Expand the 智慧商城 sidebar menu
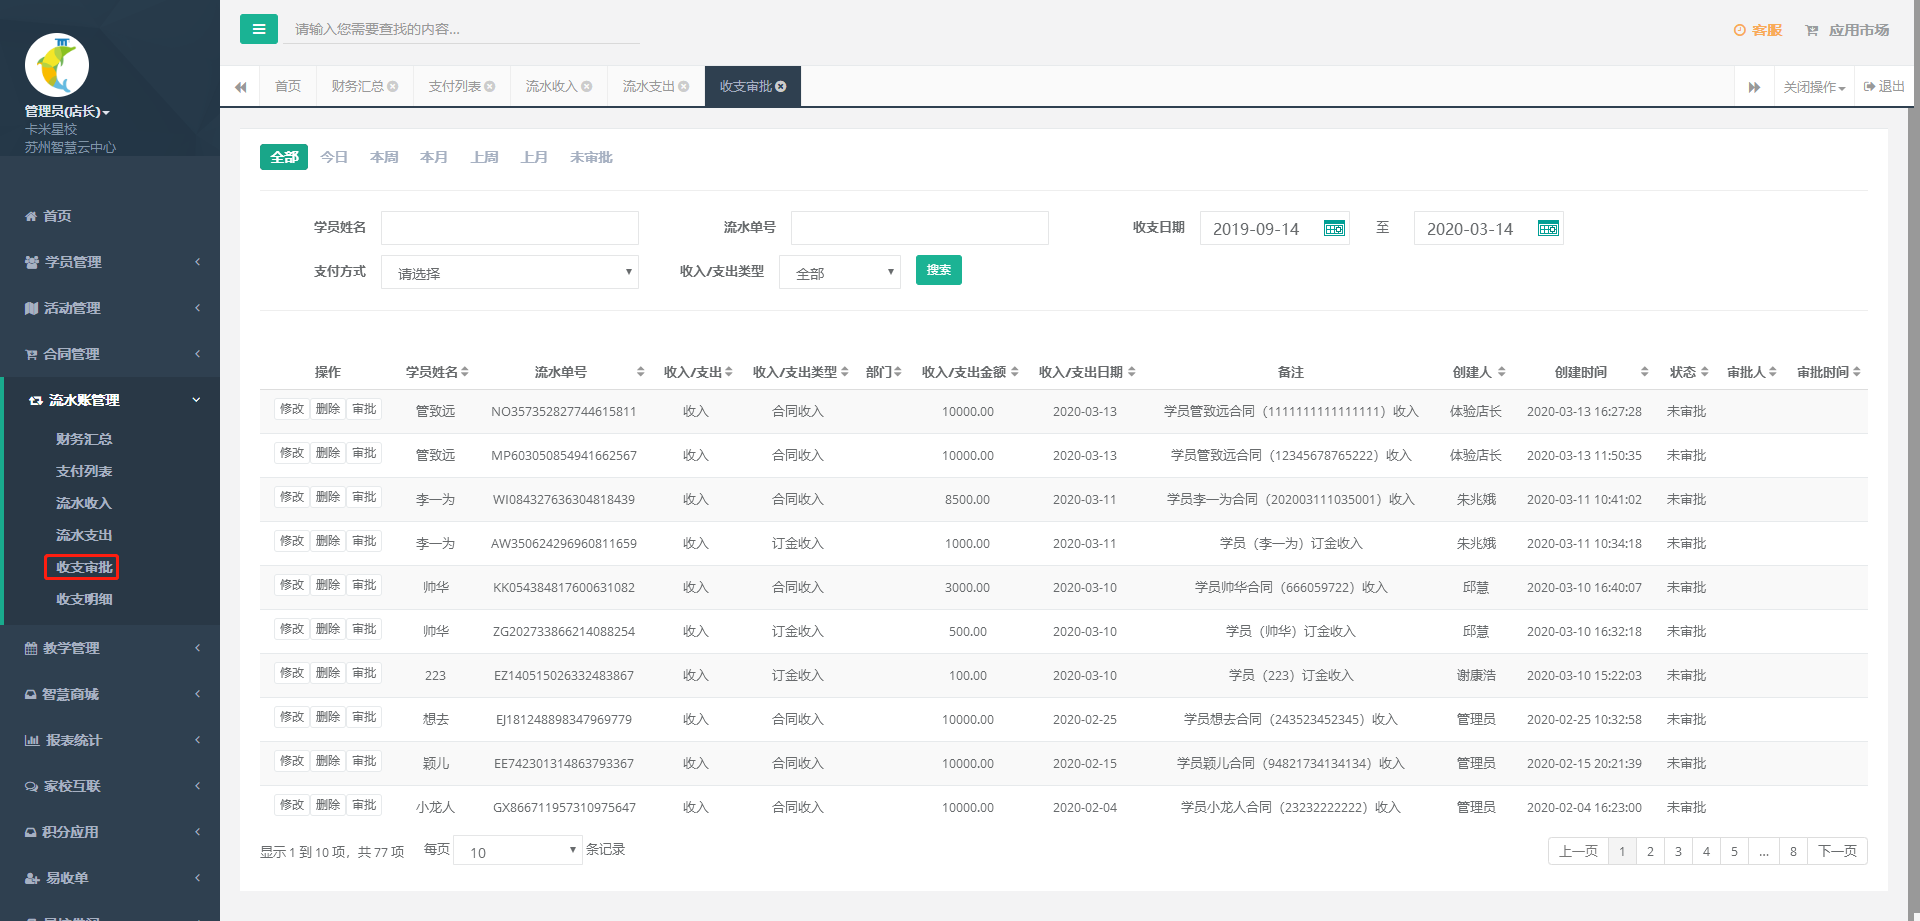 110,694
